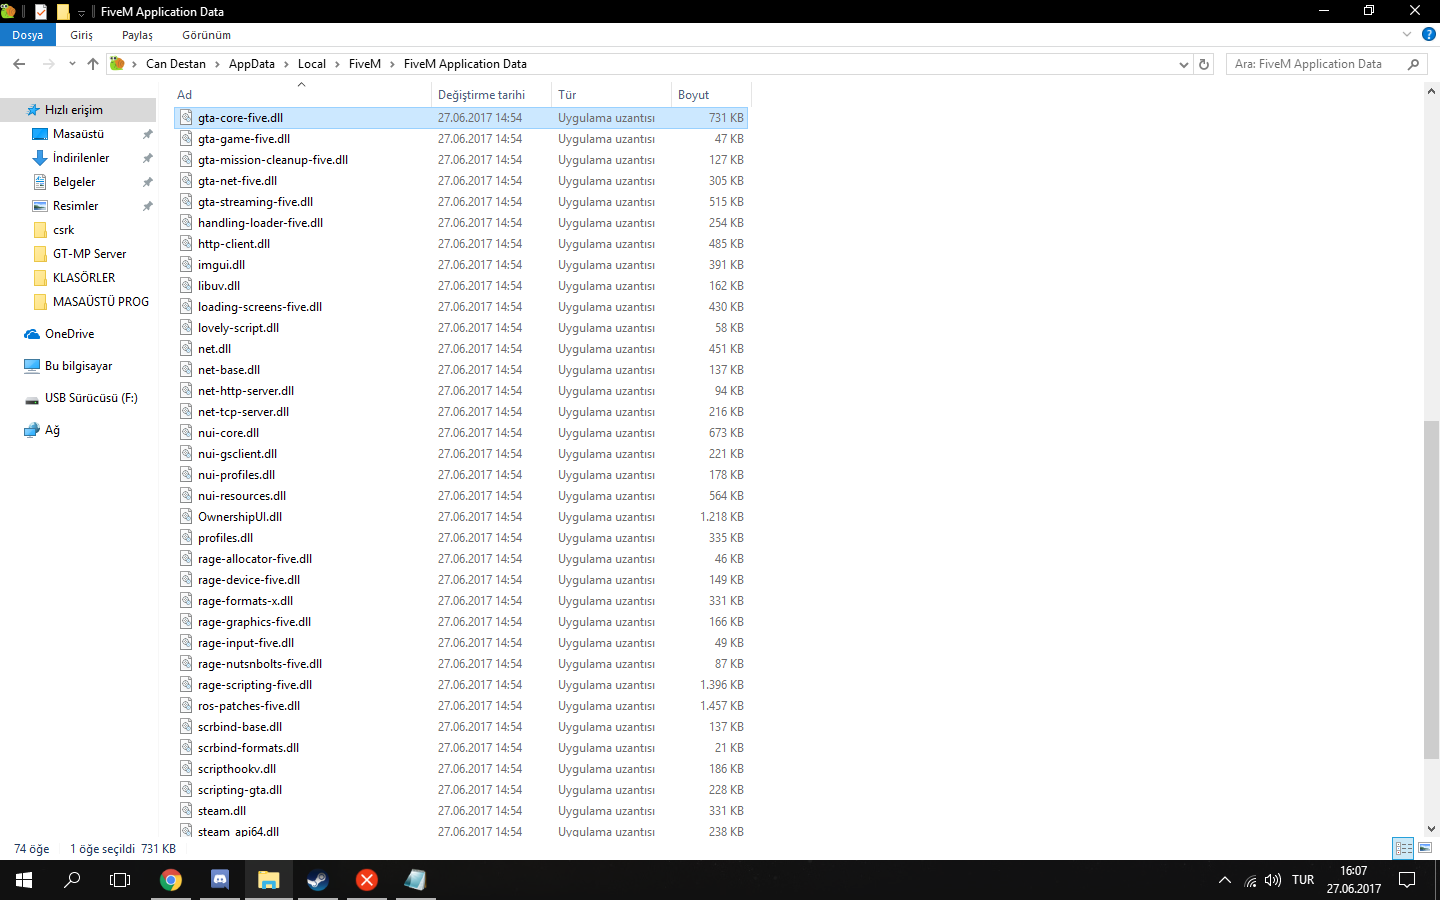Select Belgeler in navigation pane
The image size is (1440, 900).
(x=74, y=182)
